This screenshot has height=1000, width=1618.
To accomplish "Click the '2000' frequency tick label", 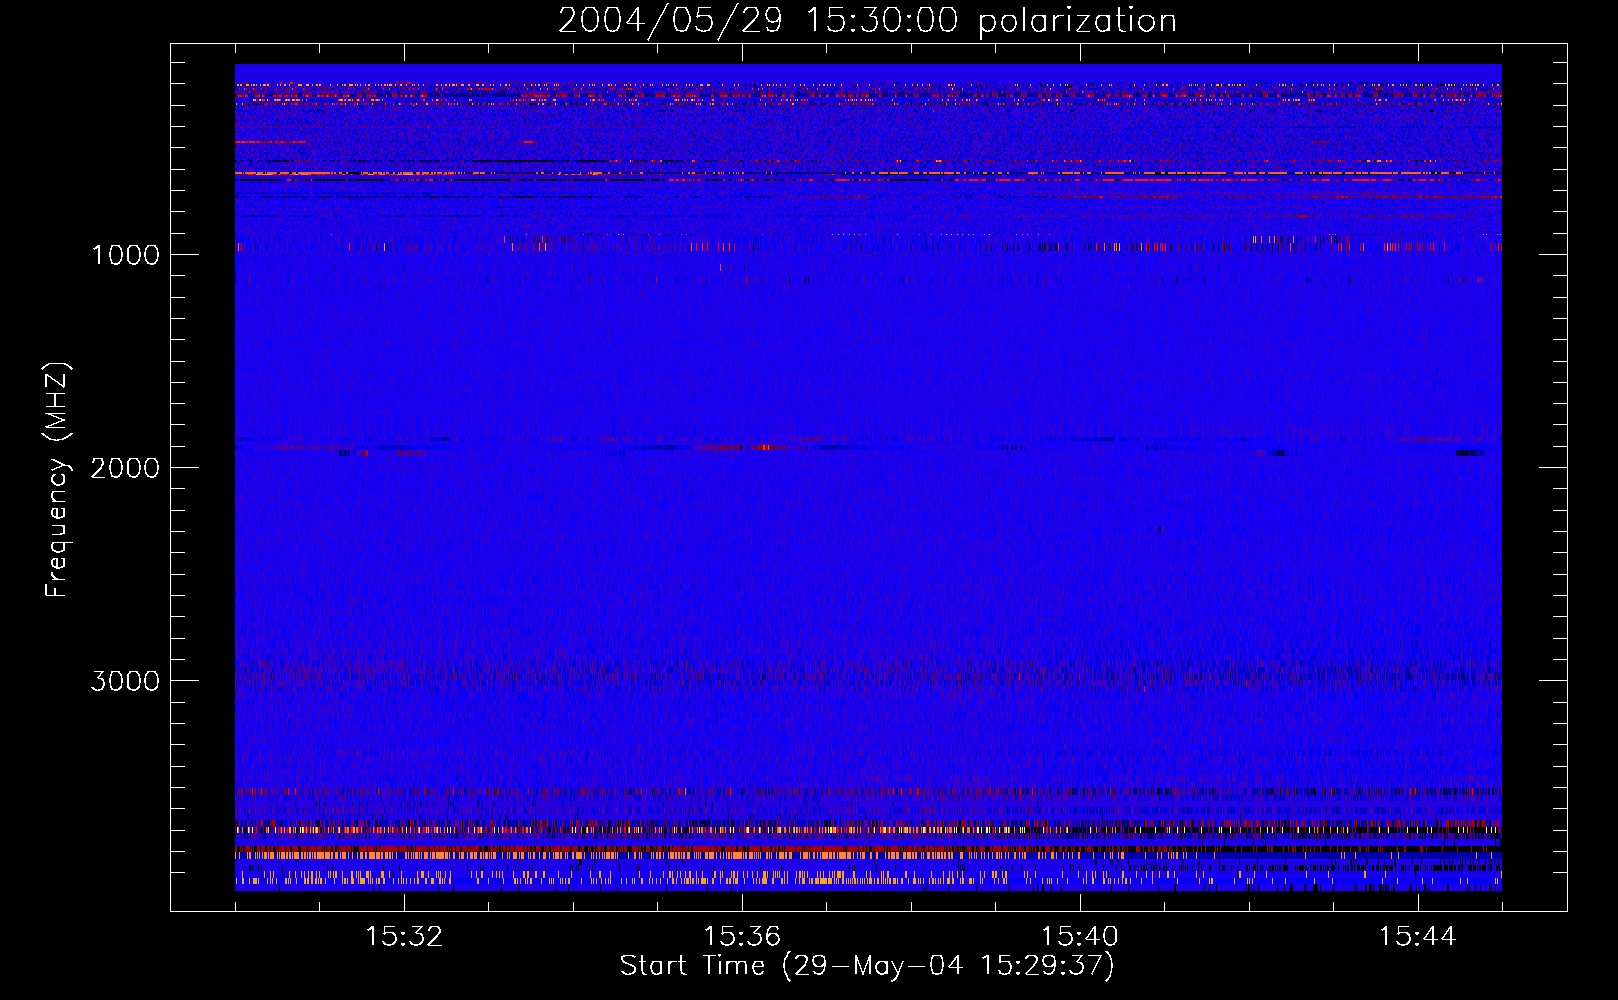I will (125, 468).
